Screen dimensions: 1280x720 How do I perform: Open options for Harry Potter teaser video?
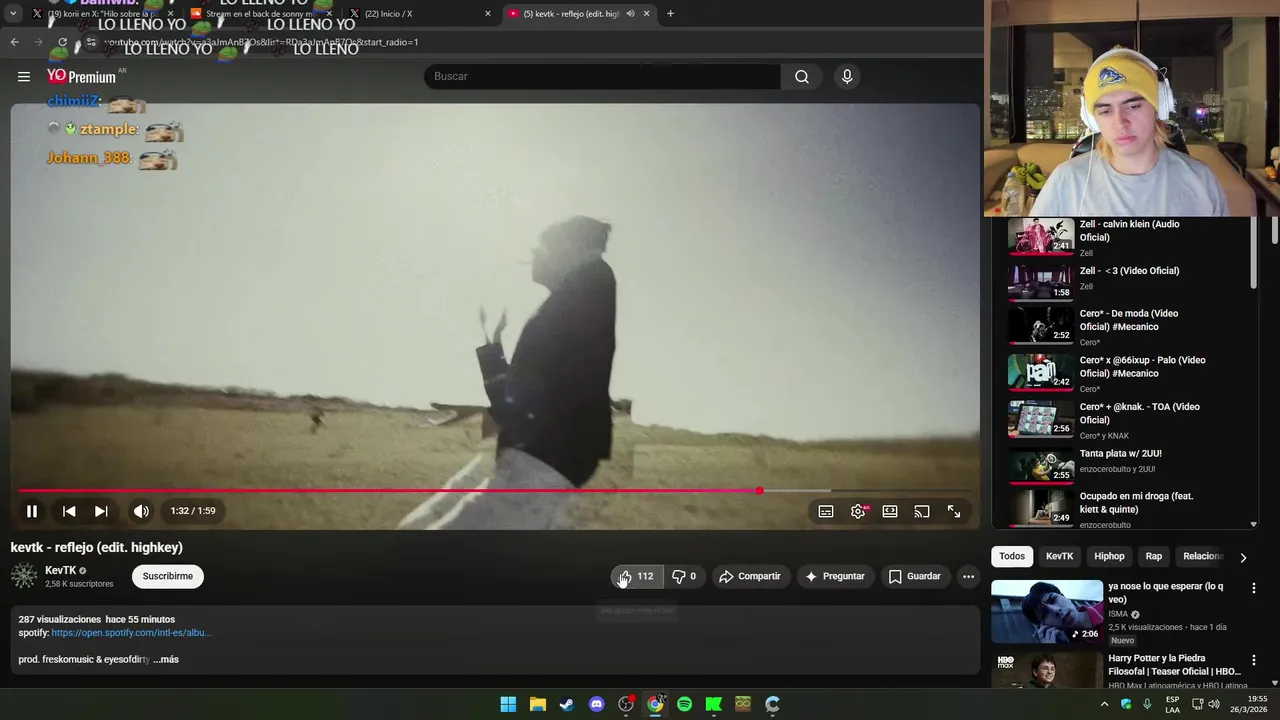click(x=1253, y=660)
